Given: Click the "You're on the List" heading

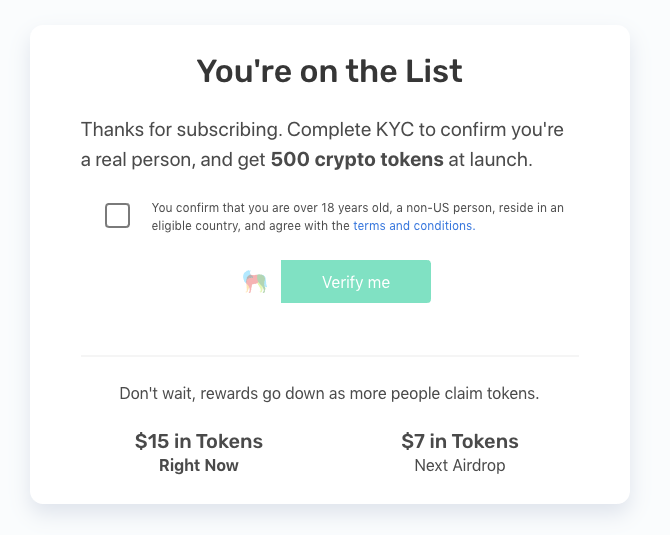Looking at the screenshot, I should coord(329,71).
